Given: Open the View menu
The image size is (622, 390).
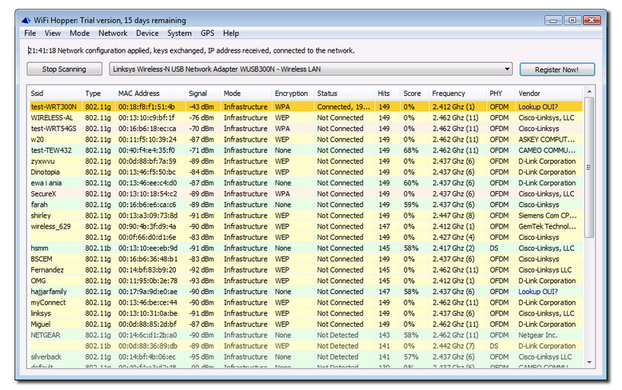Looking at the screenshot, I should [x=52, y=33].
